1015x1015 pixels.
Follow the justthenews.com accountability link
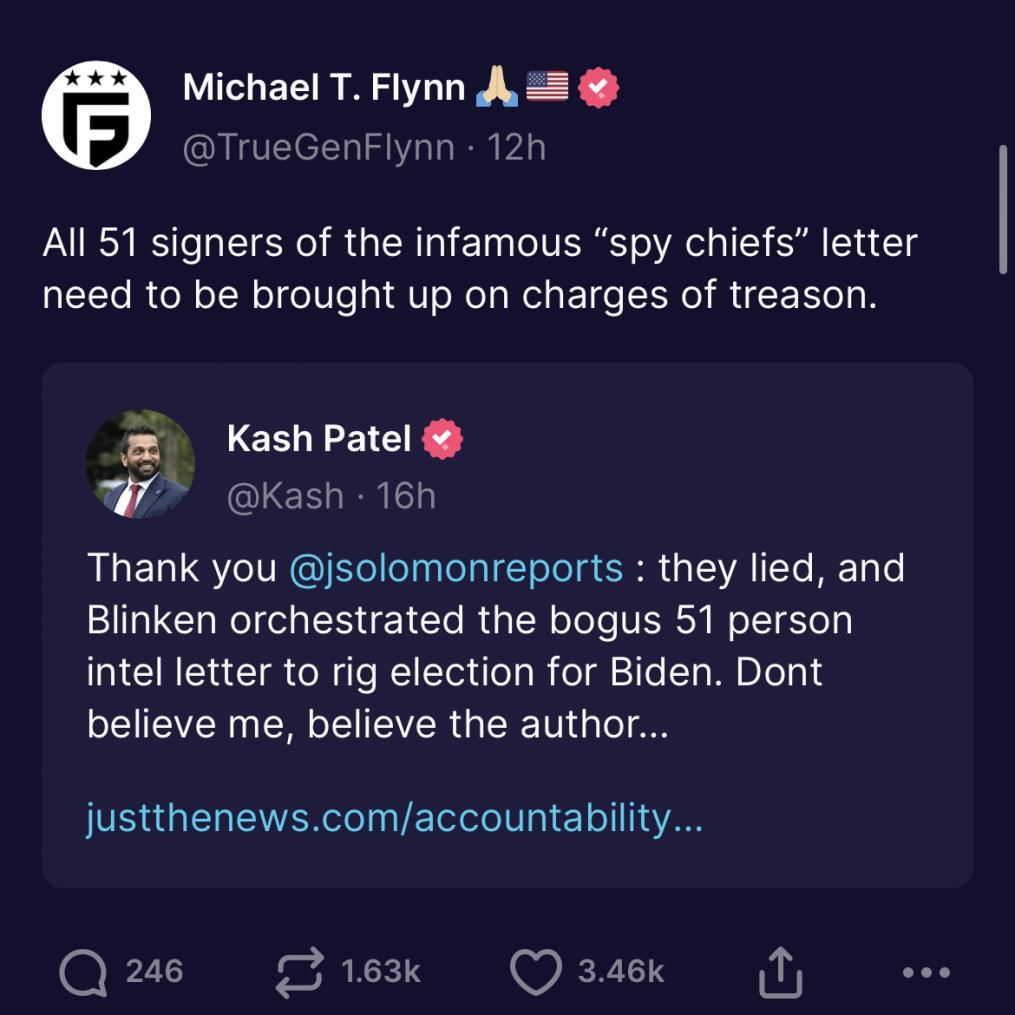pos(395,818)
